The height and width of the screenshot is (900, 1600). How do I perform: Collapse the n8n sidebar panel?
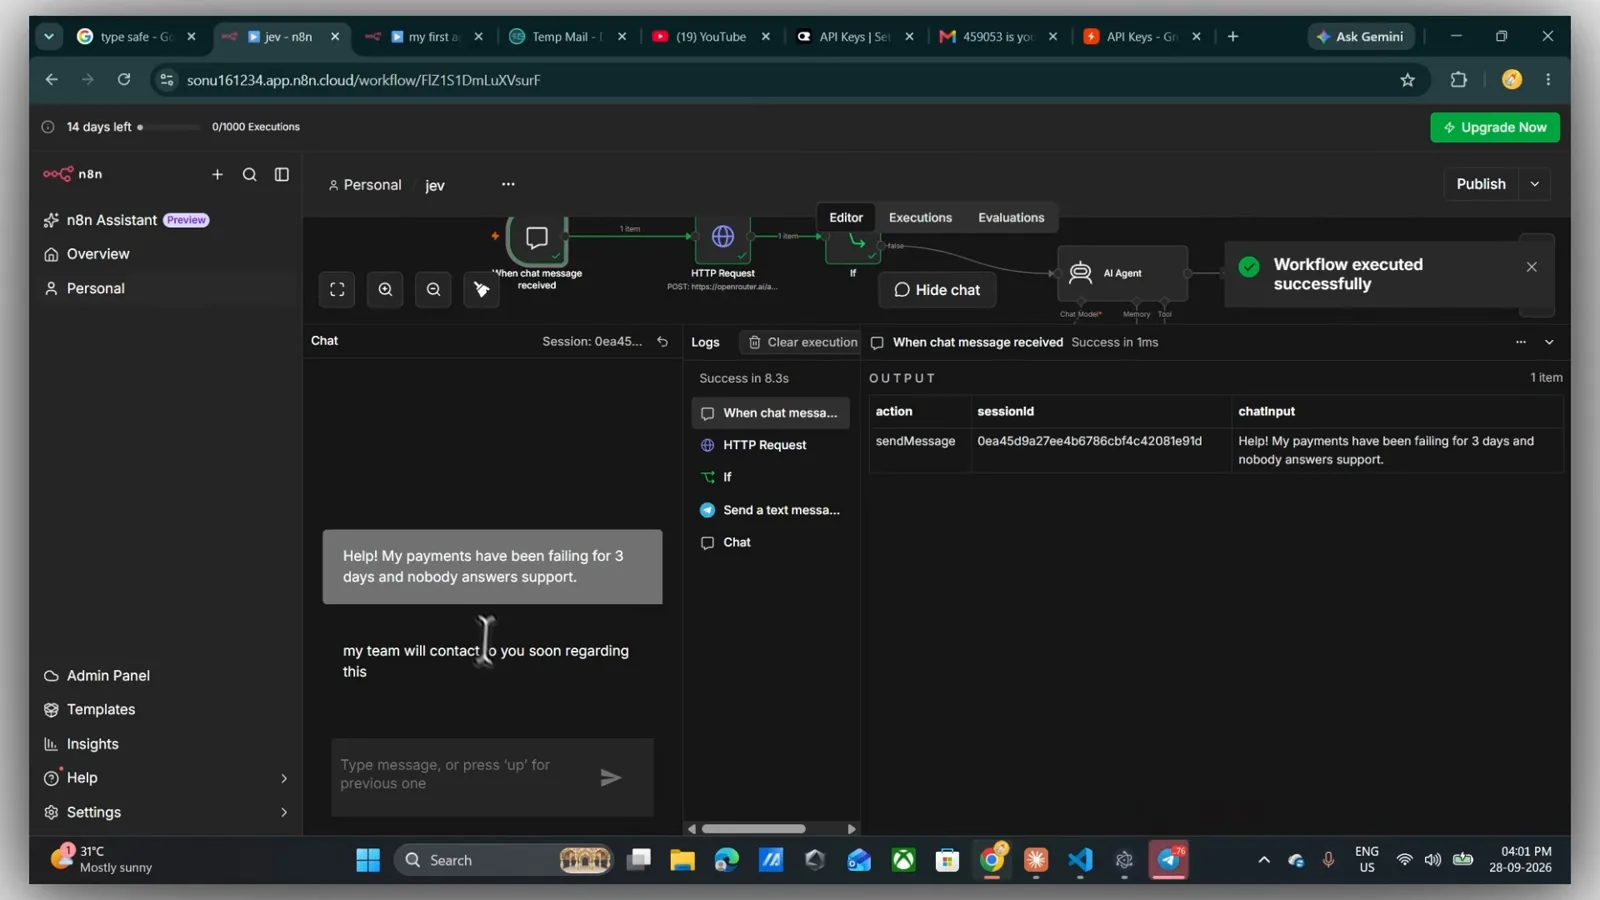(x=282, y=174)
